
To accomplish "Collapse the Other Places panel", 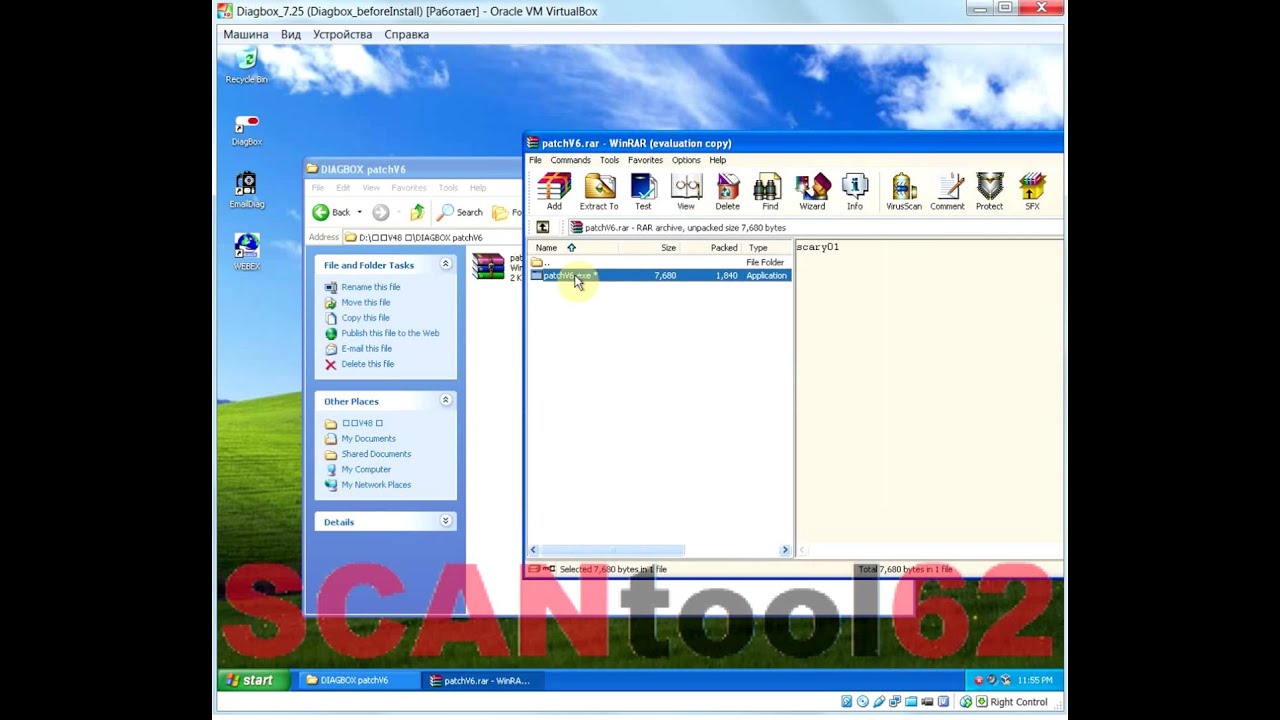I will pos(446,400).
